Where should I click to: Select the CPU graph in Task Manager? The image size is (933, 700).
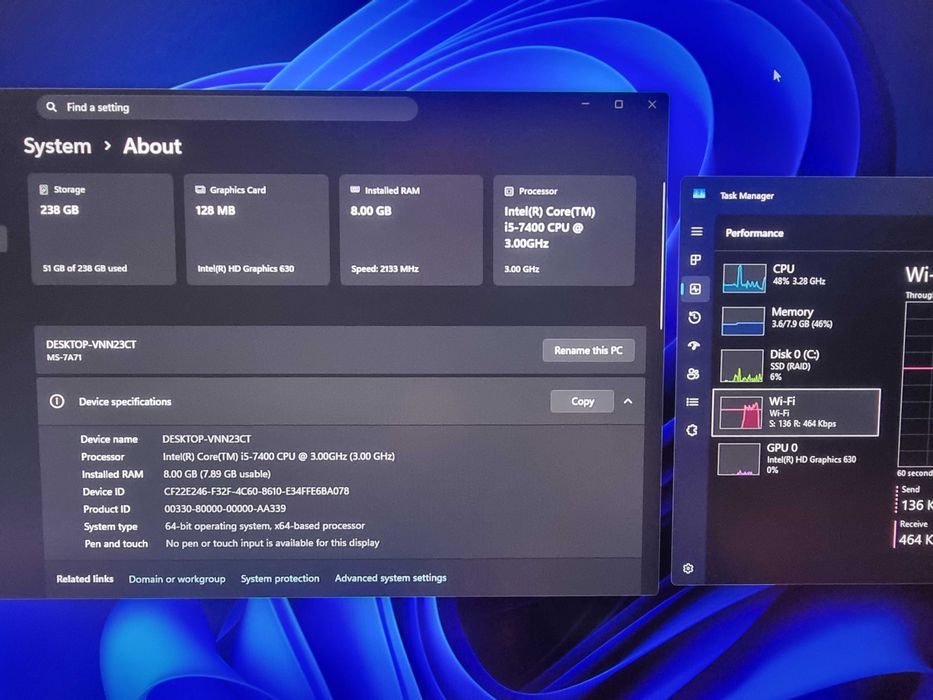(744, 277)
